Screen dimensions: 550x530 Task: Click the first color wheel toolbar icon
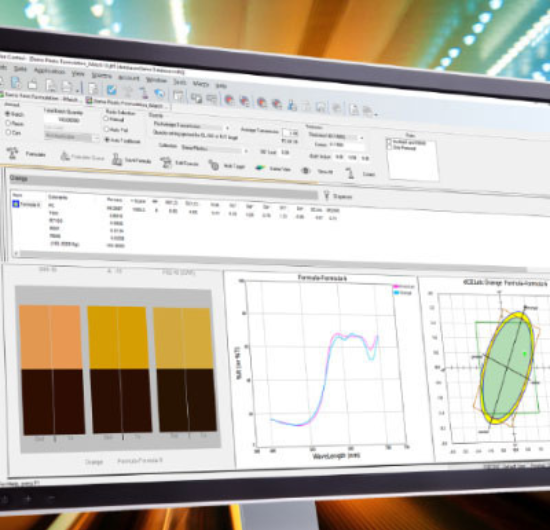point(229,100)
